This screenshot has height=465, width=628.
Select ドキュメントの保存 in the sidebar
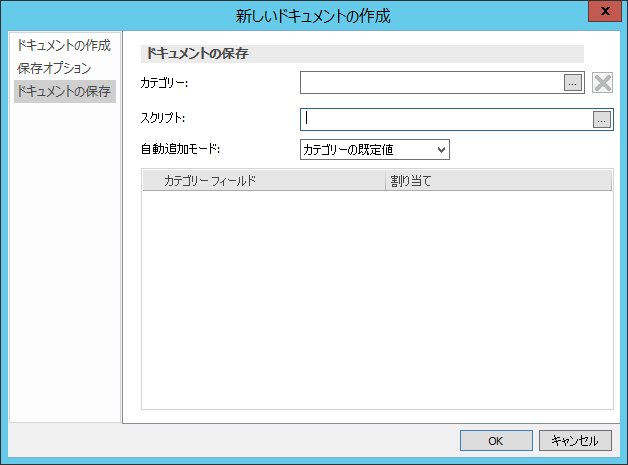[64, 91]
